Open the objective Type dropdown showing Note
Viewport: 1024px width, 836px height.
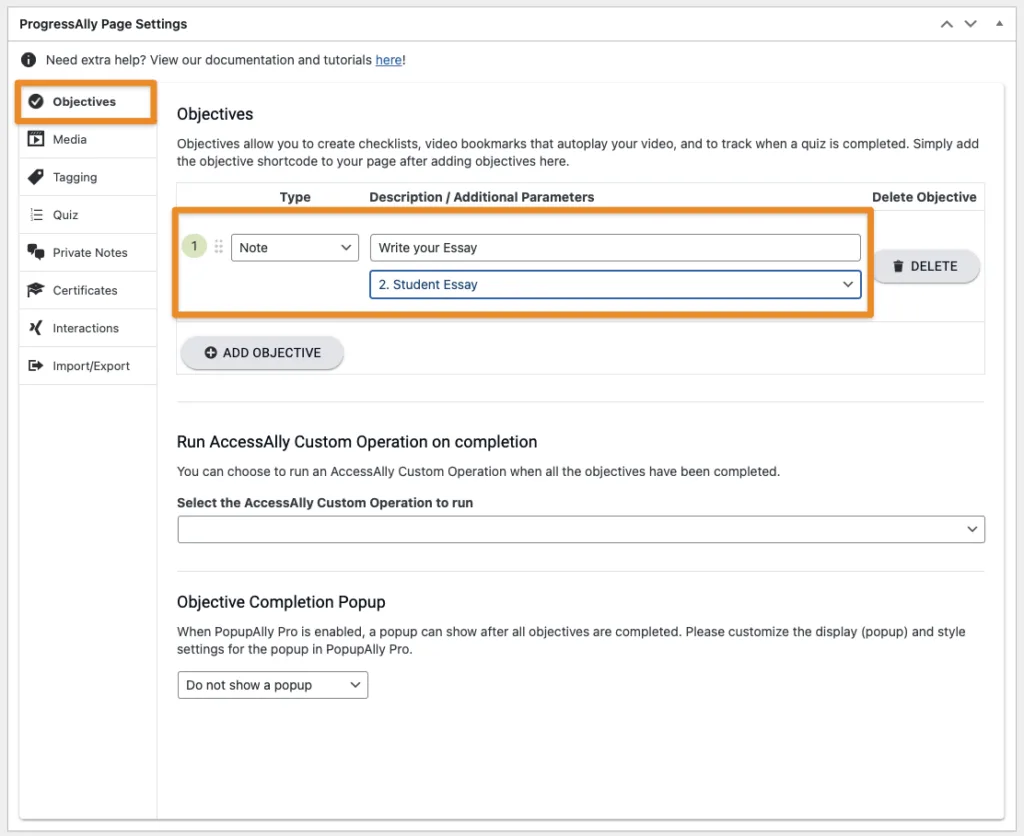click(295, 248)
